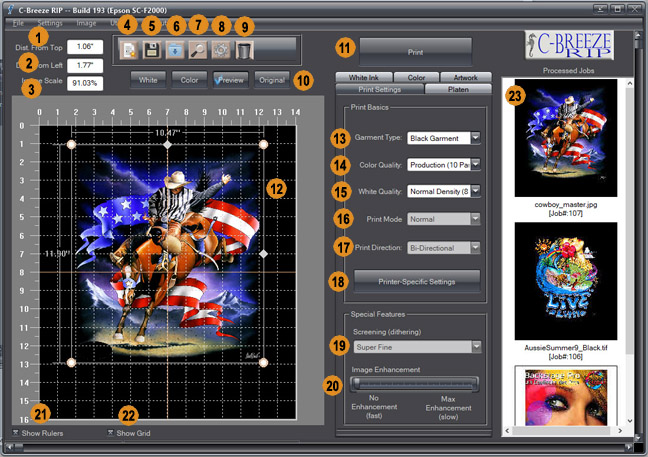The width and height of the screenshot is (648, 457).
Task: Click the "Processed Jobs" heading text
Action: click(x=568, y=71)
